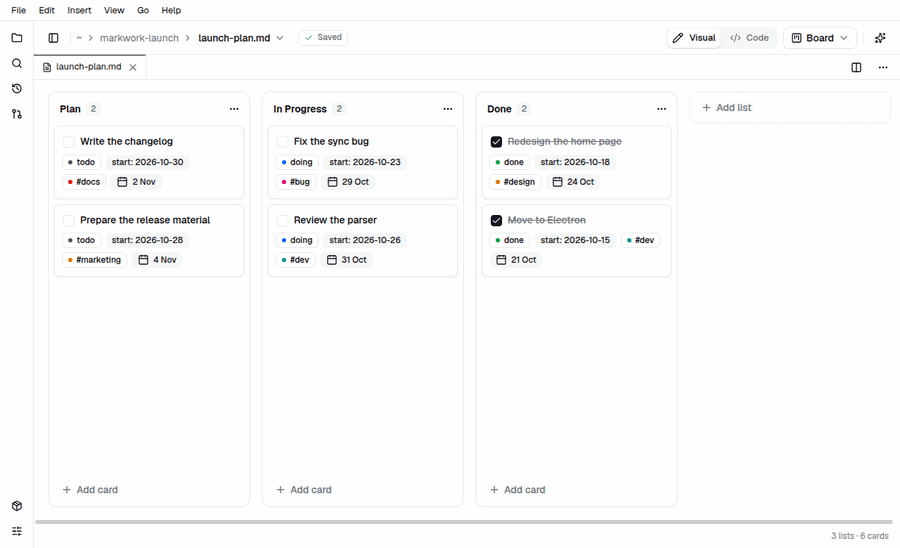
Task: Open the done status on Redesign the home page
Action: 510,162
